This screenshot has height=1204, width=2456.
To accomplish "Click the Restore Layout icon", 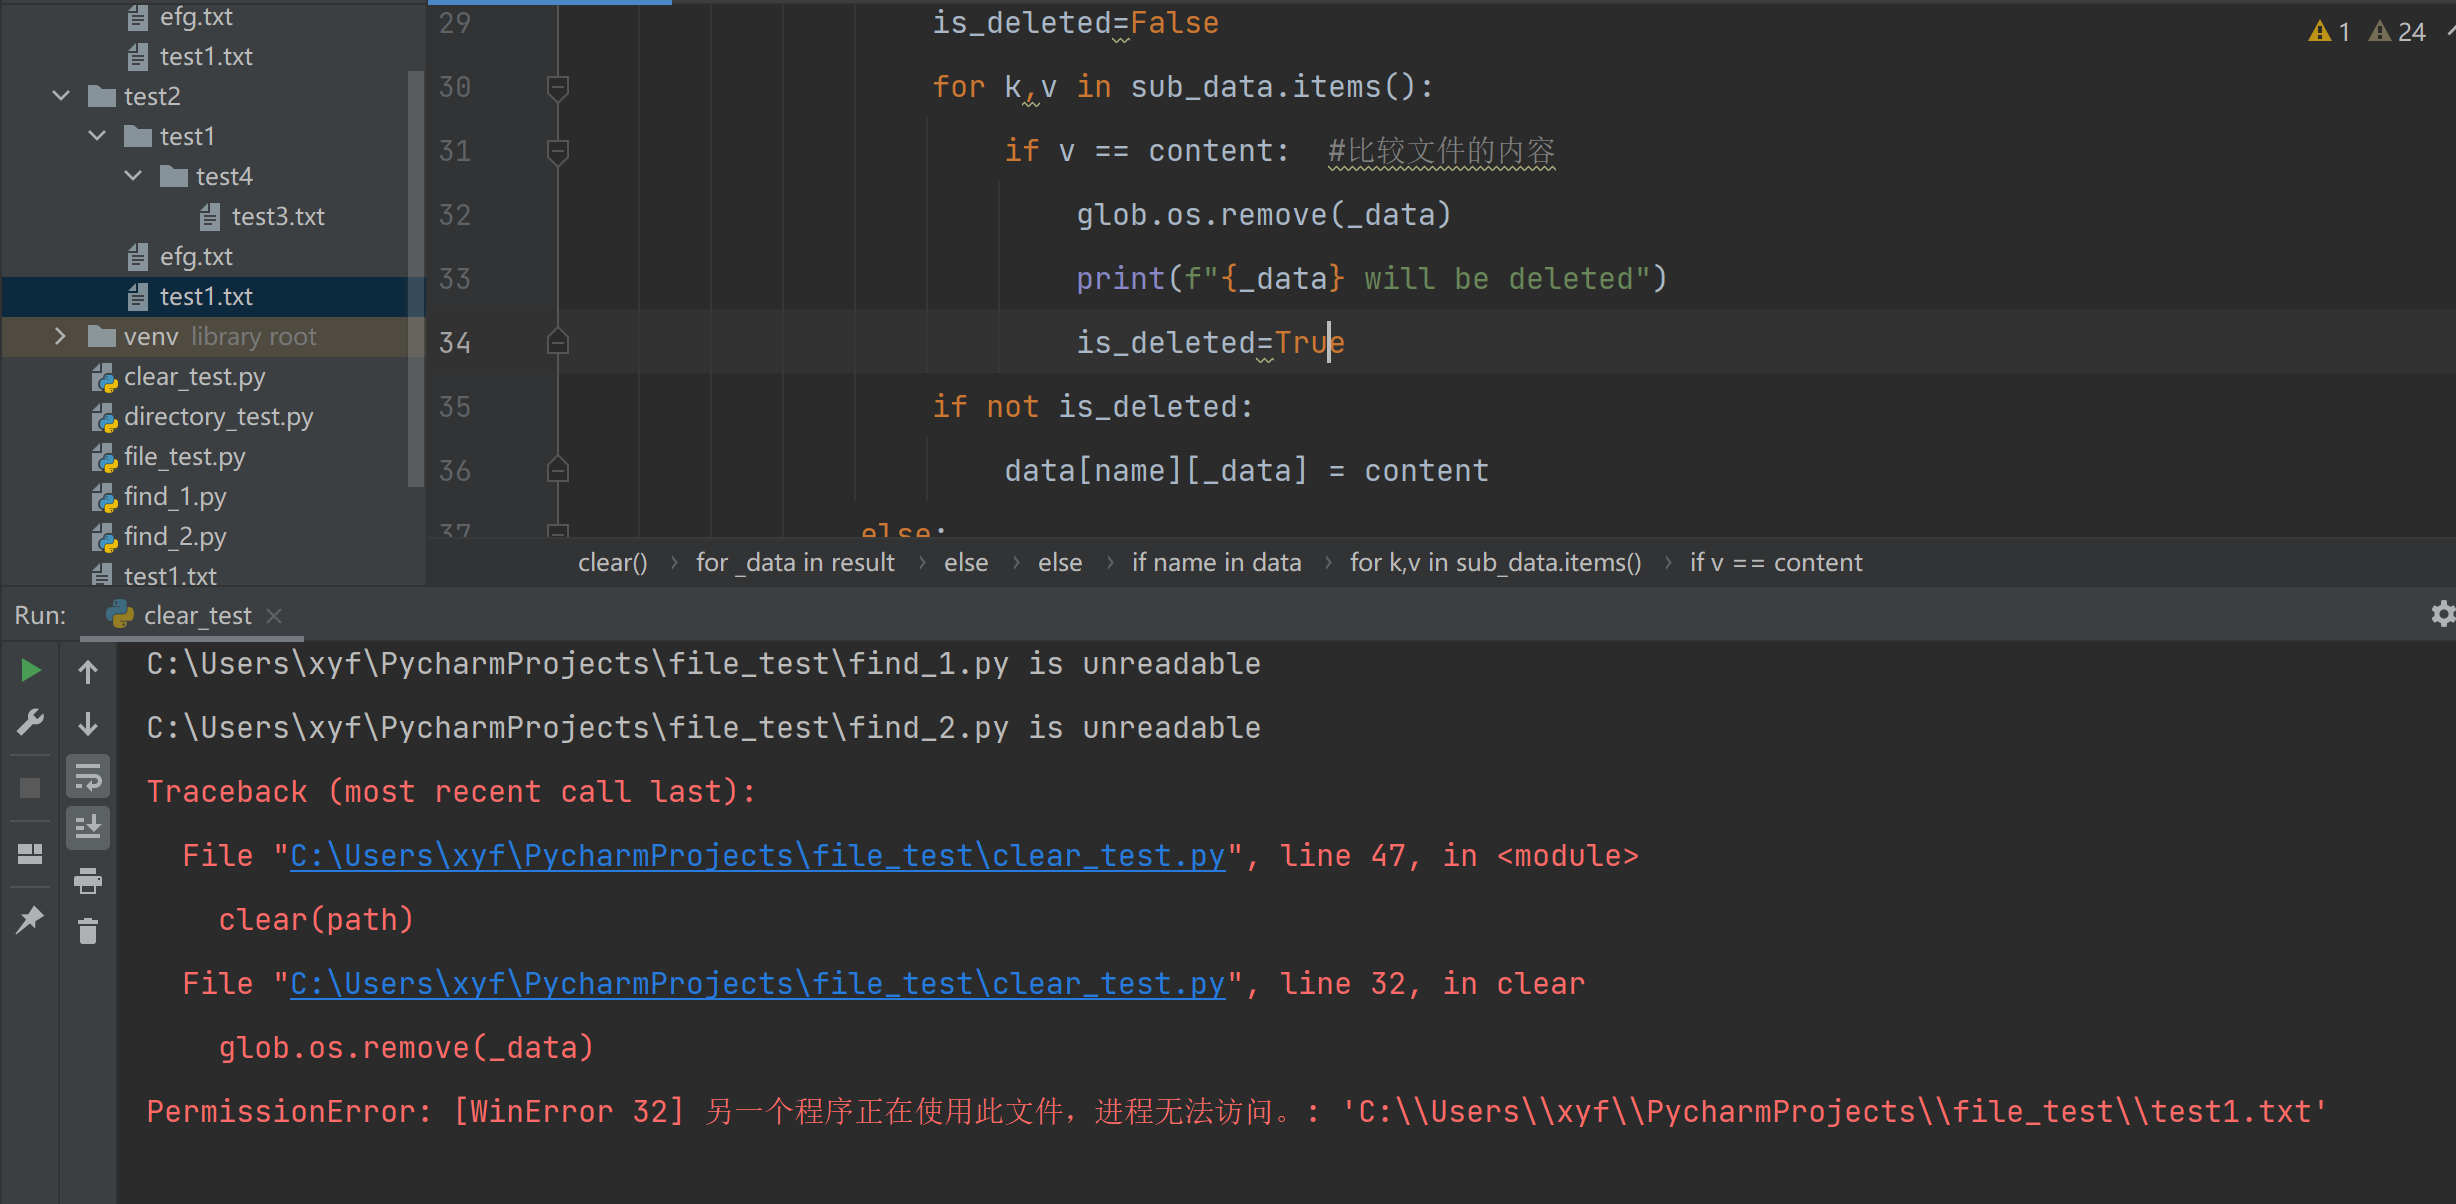I will (31, 854).
